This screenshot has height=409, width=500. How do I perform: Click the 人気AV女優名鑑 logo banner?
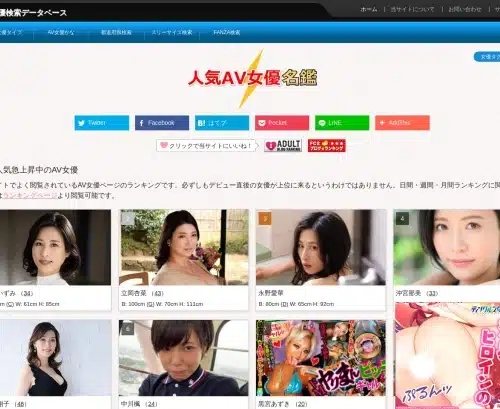[x=252, y=79]
